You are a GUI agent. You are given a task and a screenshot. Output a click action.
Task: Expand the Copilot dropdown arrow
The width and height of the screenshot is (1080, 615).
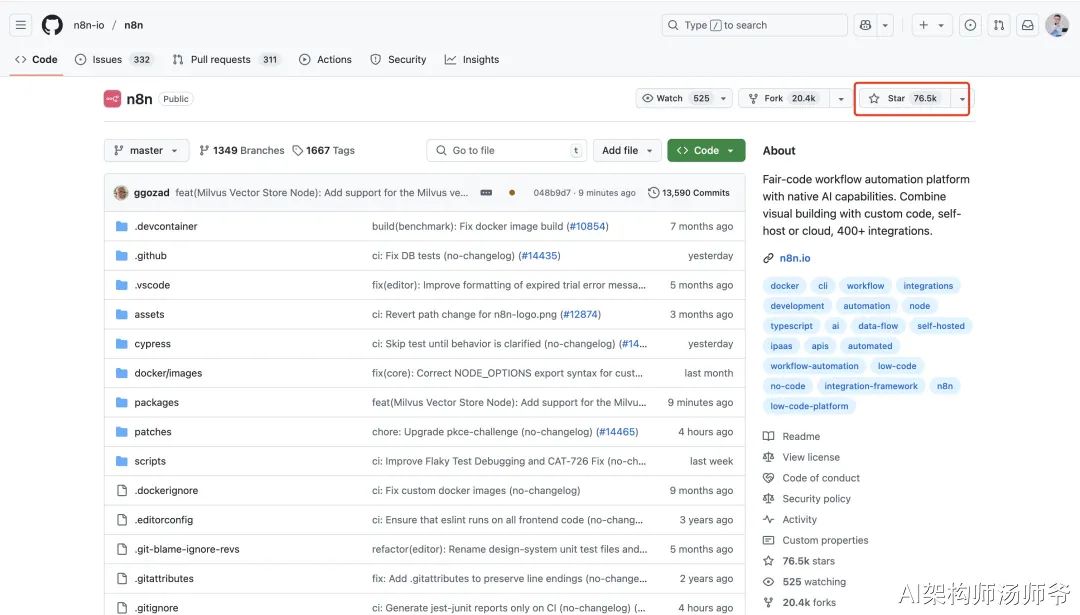pos(885,25)
